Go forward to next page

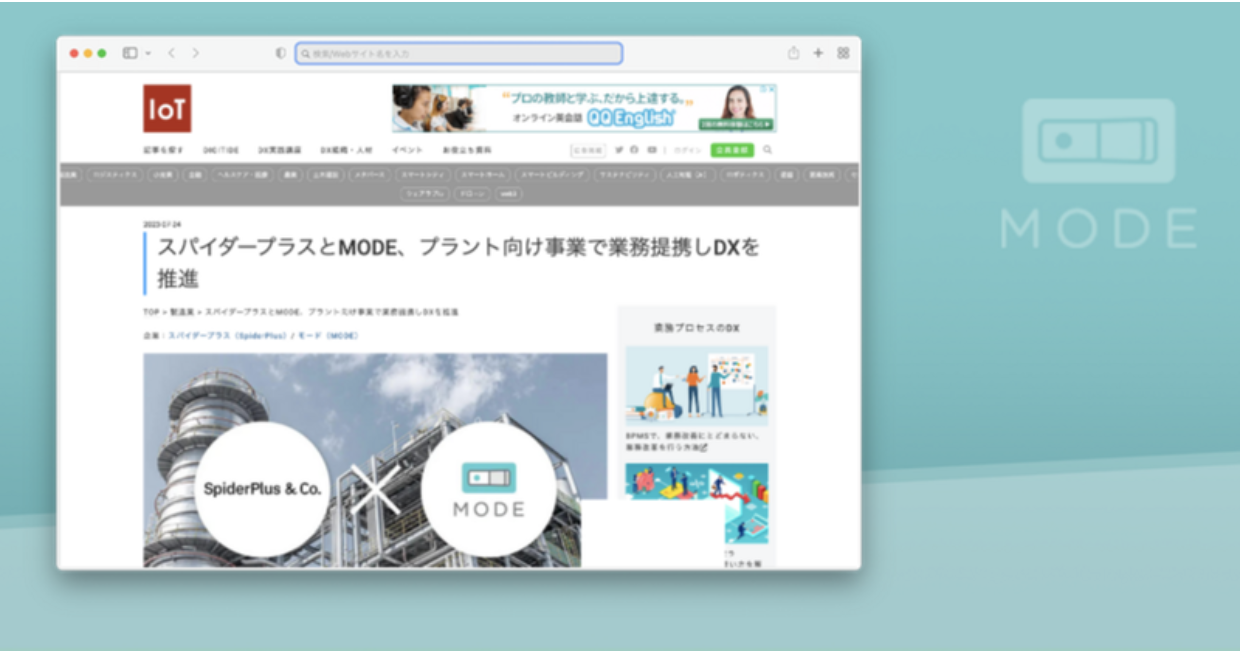click(x=196, y=53)
